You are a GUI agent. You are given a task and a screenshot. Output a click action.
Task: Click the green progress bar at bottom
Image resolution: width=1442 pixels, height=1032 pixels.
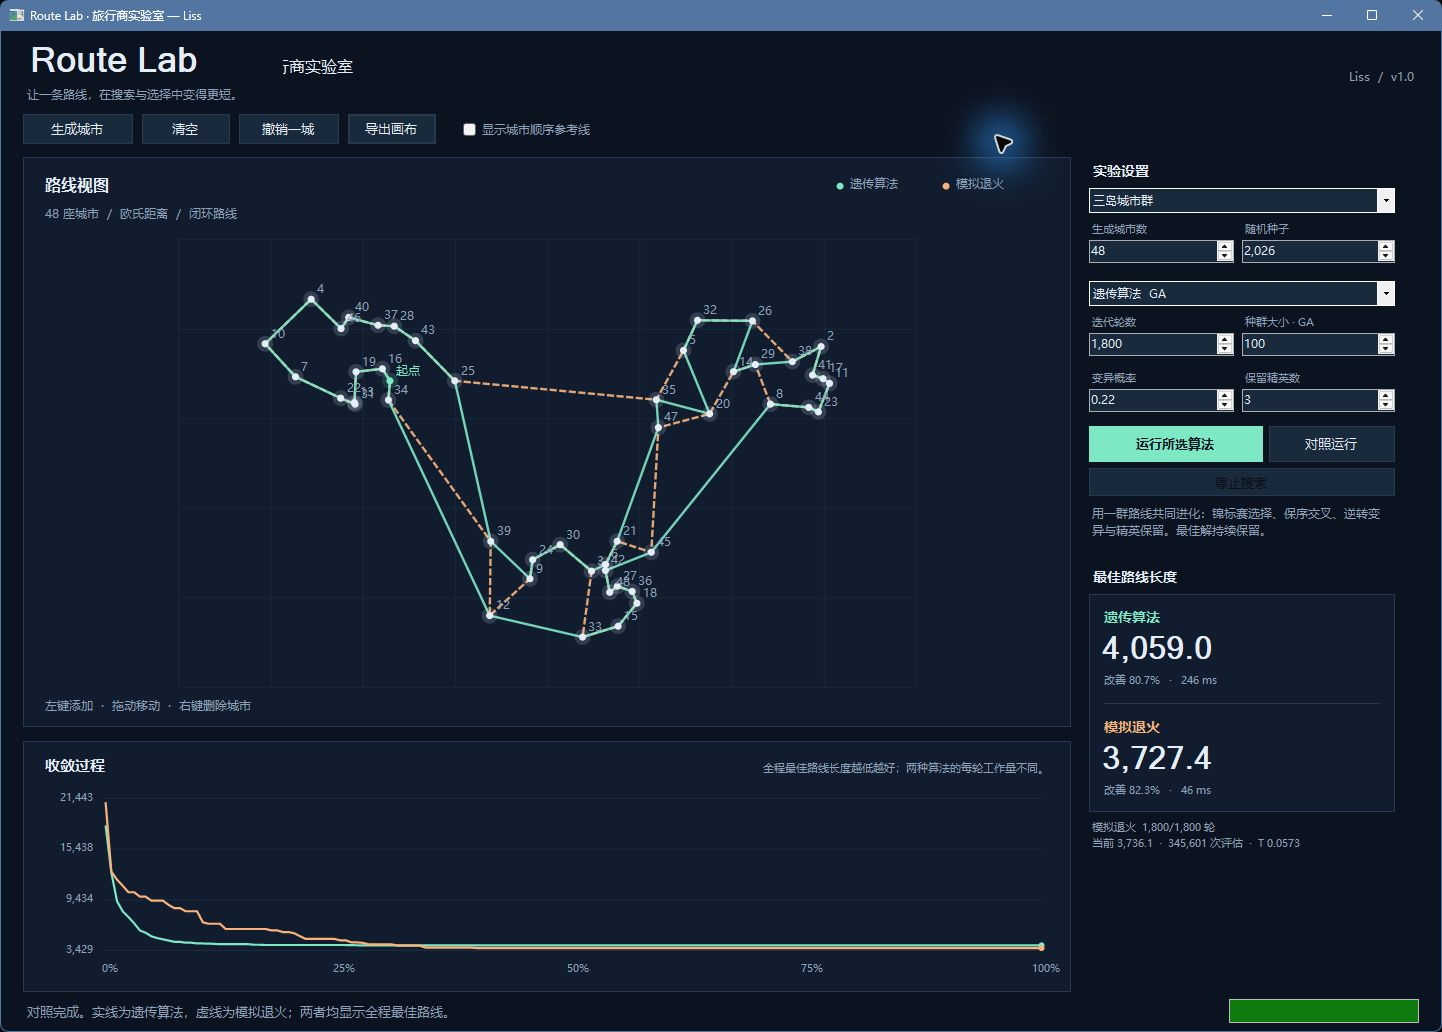coord(1323,1010)
